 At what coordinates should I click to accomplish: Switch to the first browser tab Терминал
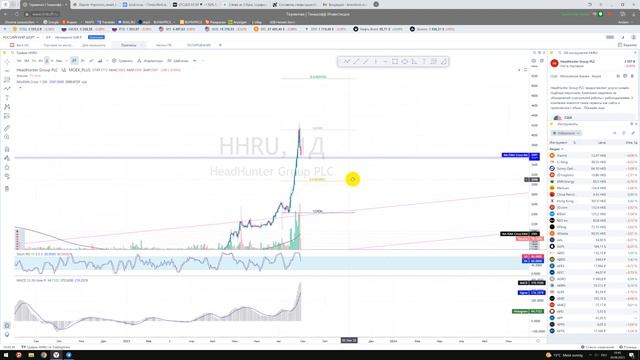(45, 4)
